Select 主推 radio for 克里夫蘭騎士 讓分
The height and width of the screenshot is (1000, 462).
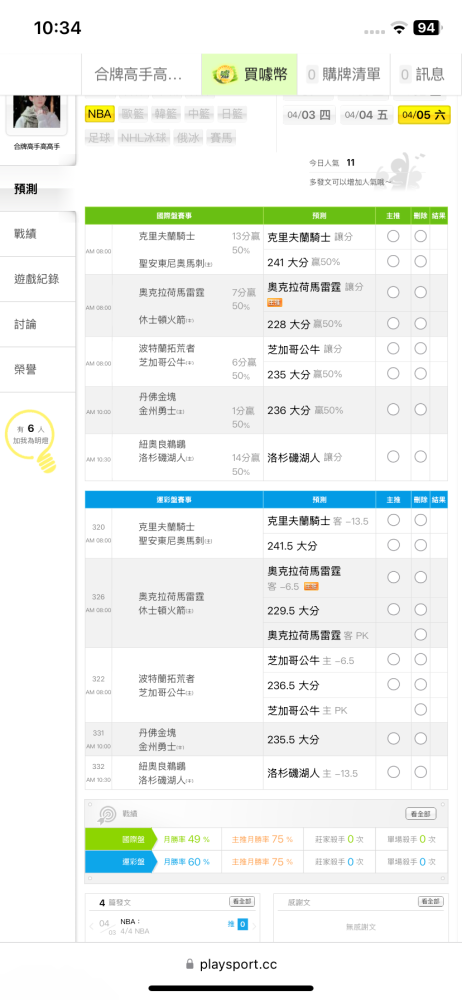[x=393, y=236]
